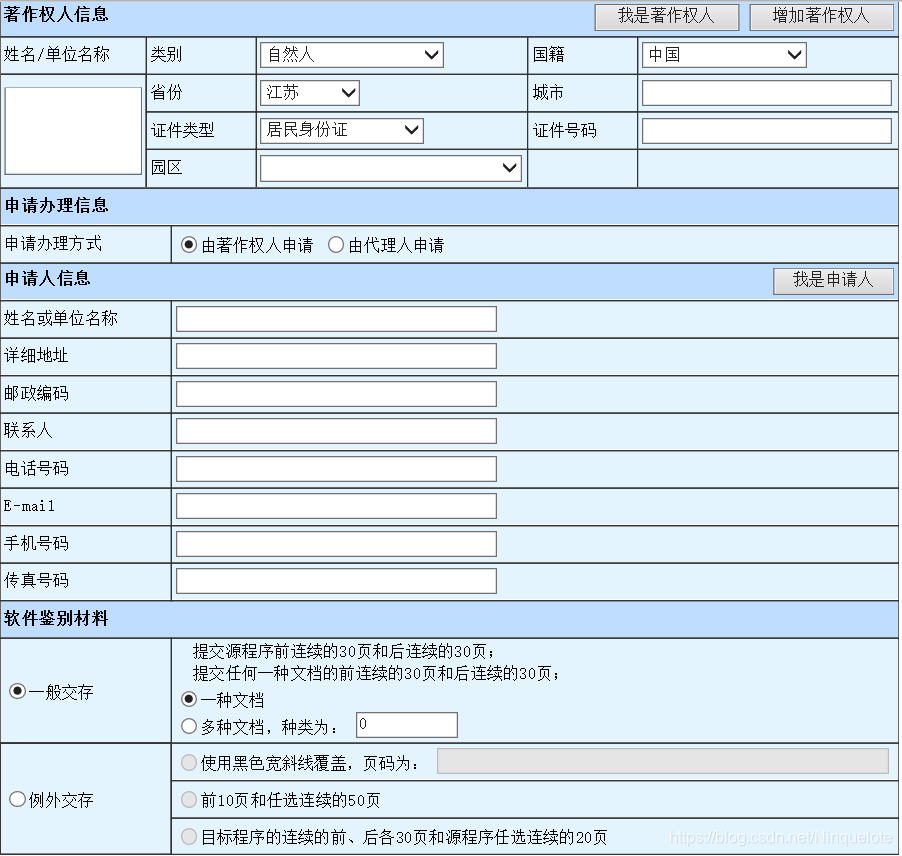Click the 证件号码 input field
The image size is (902, 856).
point(766,130)
